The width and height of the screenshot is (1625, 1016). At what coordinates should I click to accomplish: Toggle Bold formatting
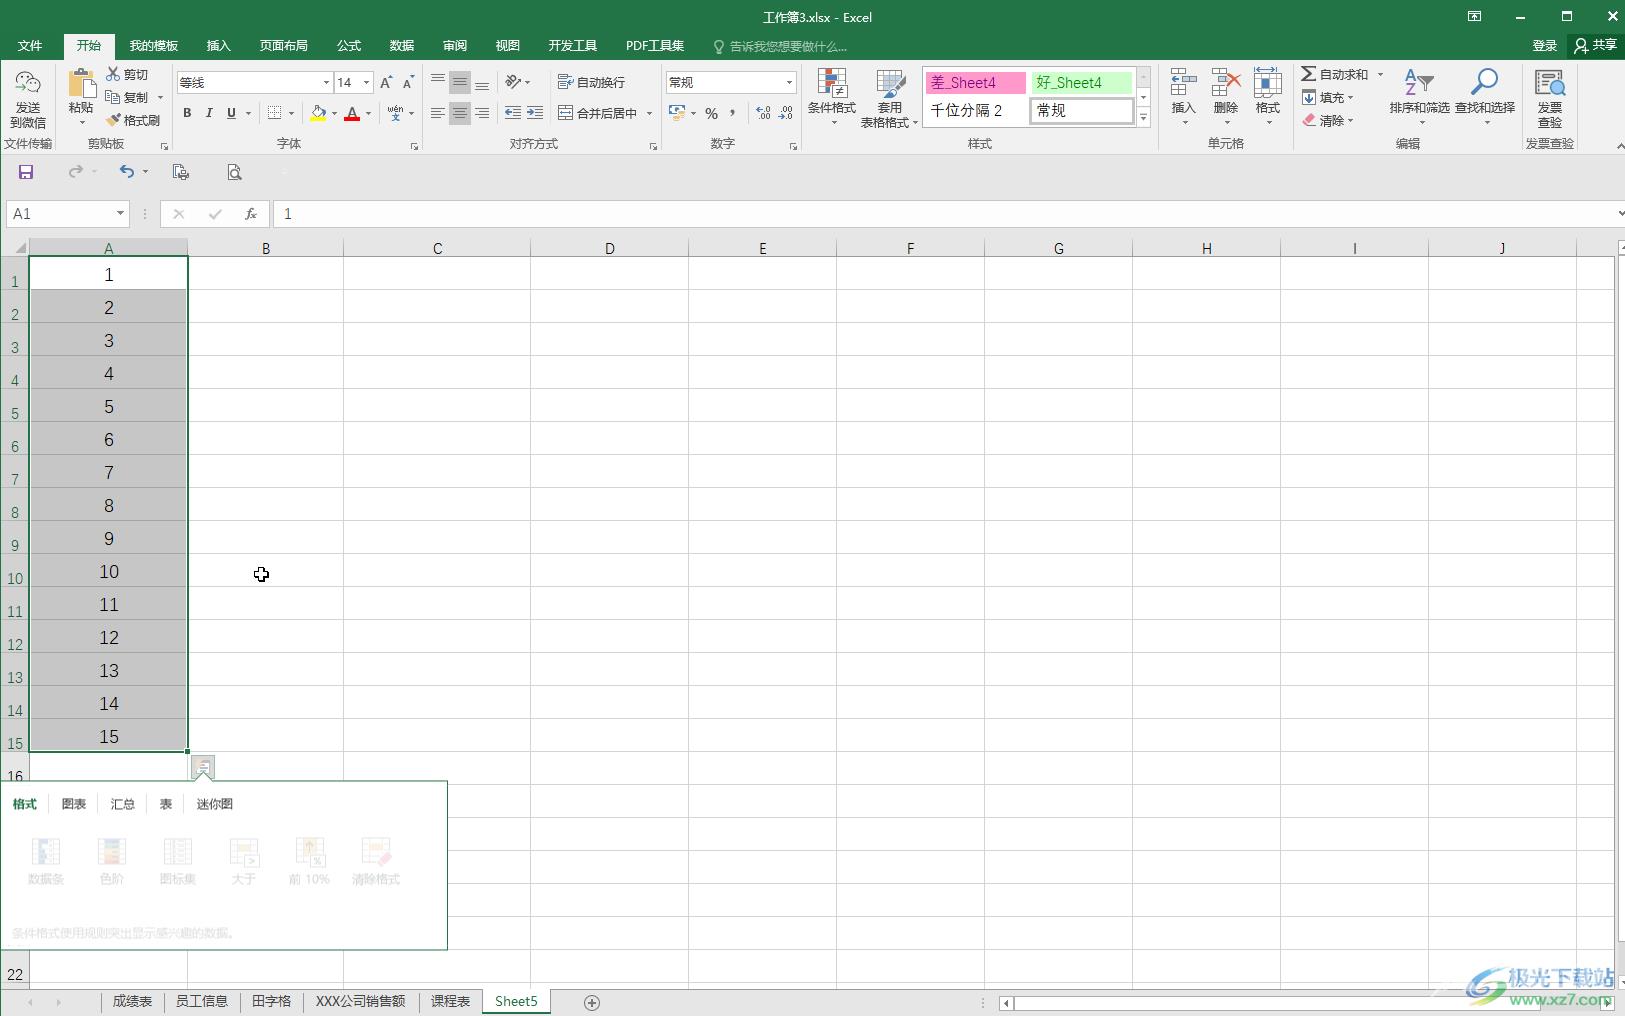pos(187,113)
